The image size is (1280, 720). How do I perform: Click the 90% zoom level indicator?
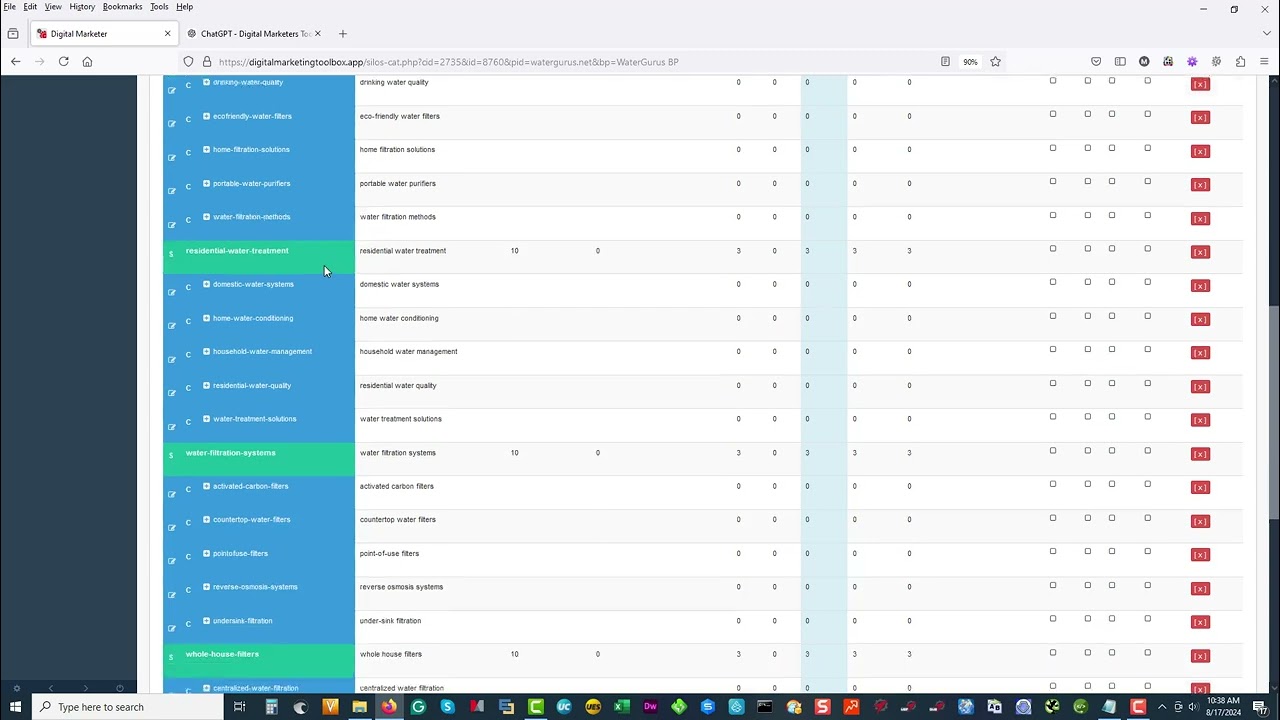click(970, 62)
